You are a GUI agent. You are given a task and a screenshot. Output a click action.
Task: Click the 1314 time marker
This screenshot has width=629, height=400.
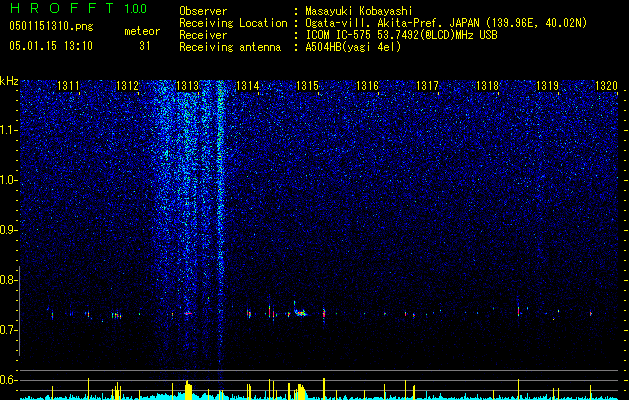(x=248, y=85)
